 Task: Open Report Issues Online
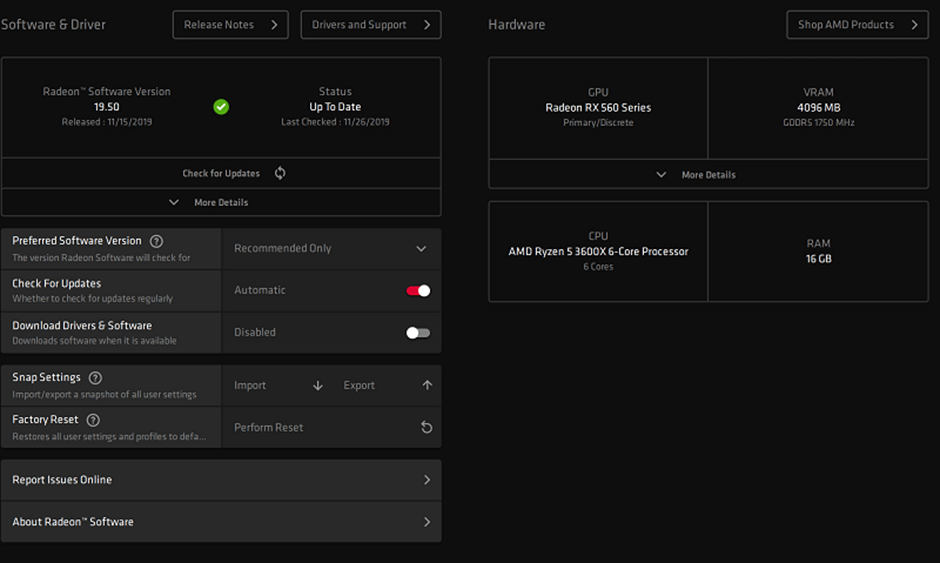pyautogui.click(x=221, y=480)
